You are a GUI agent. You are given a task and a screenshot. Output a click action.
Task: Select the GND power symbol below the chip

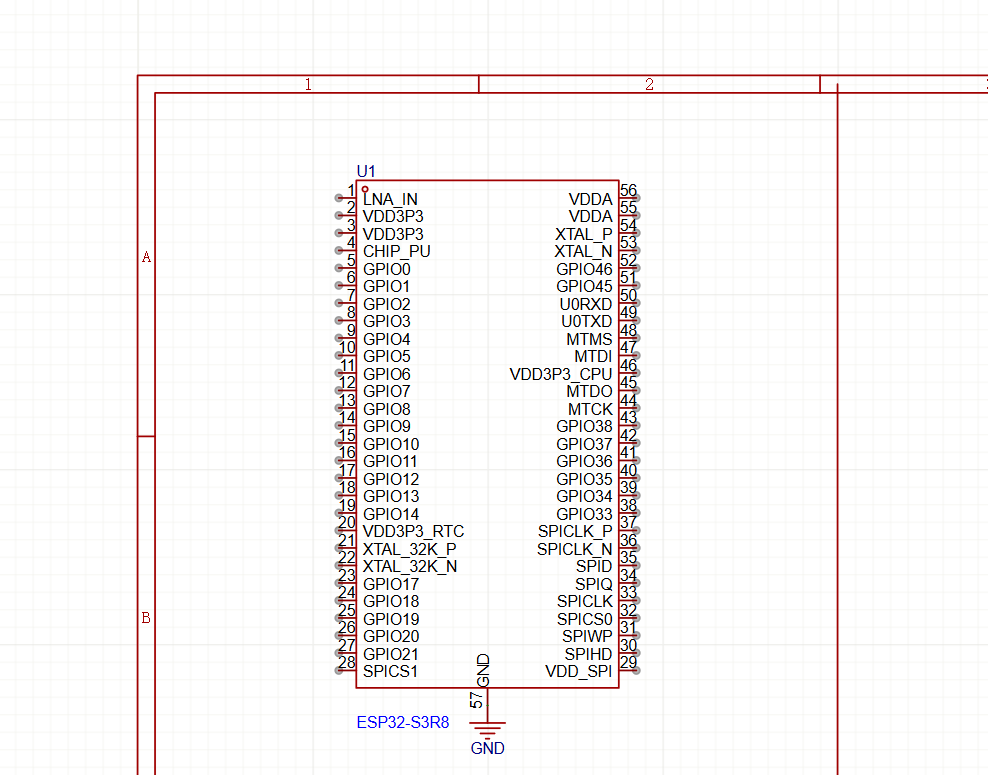[488, 731]
